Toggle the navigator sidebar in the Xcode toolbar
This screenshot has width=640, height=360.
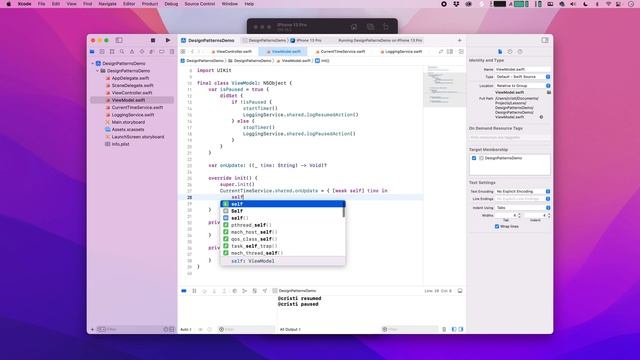click(x=119, y=40)
